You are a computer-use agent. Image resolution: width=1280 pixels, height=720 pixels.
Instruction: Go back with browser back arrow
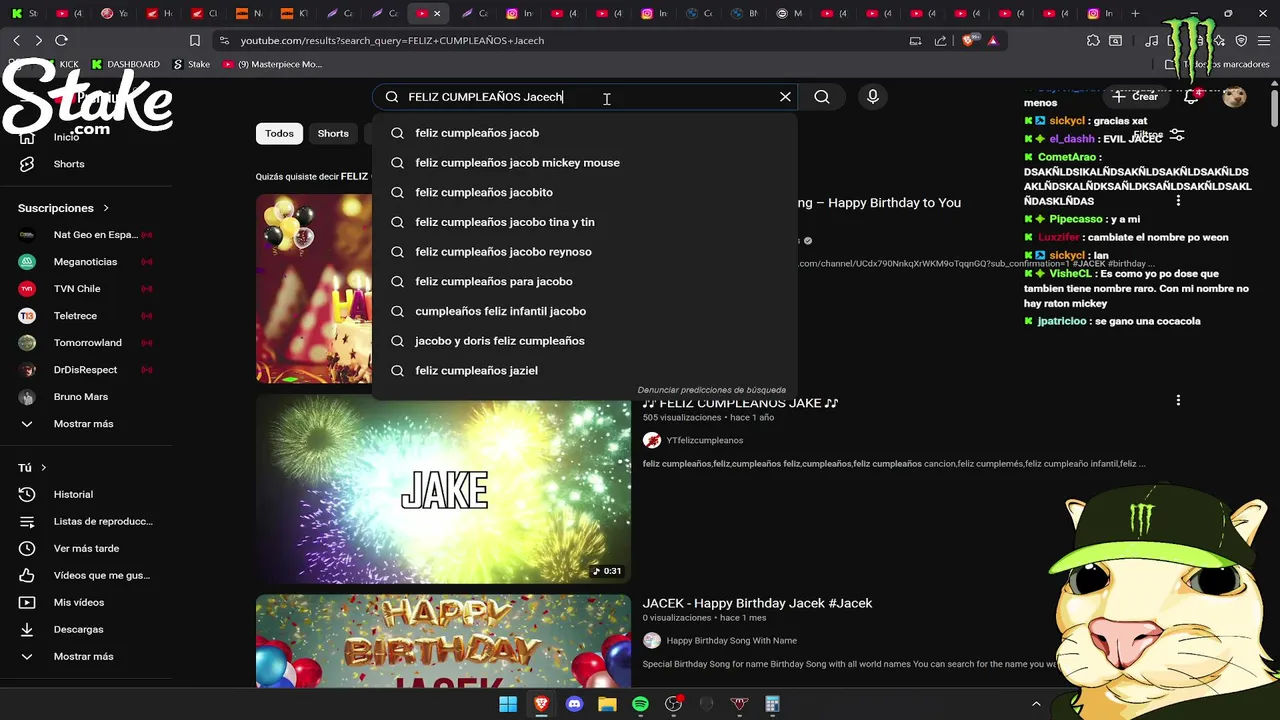16,40
